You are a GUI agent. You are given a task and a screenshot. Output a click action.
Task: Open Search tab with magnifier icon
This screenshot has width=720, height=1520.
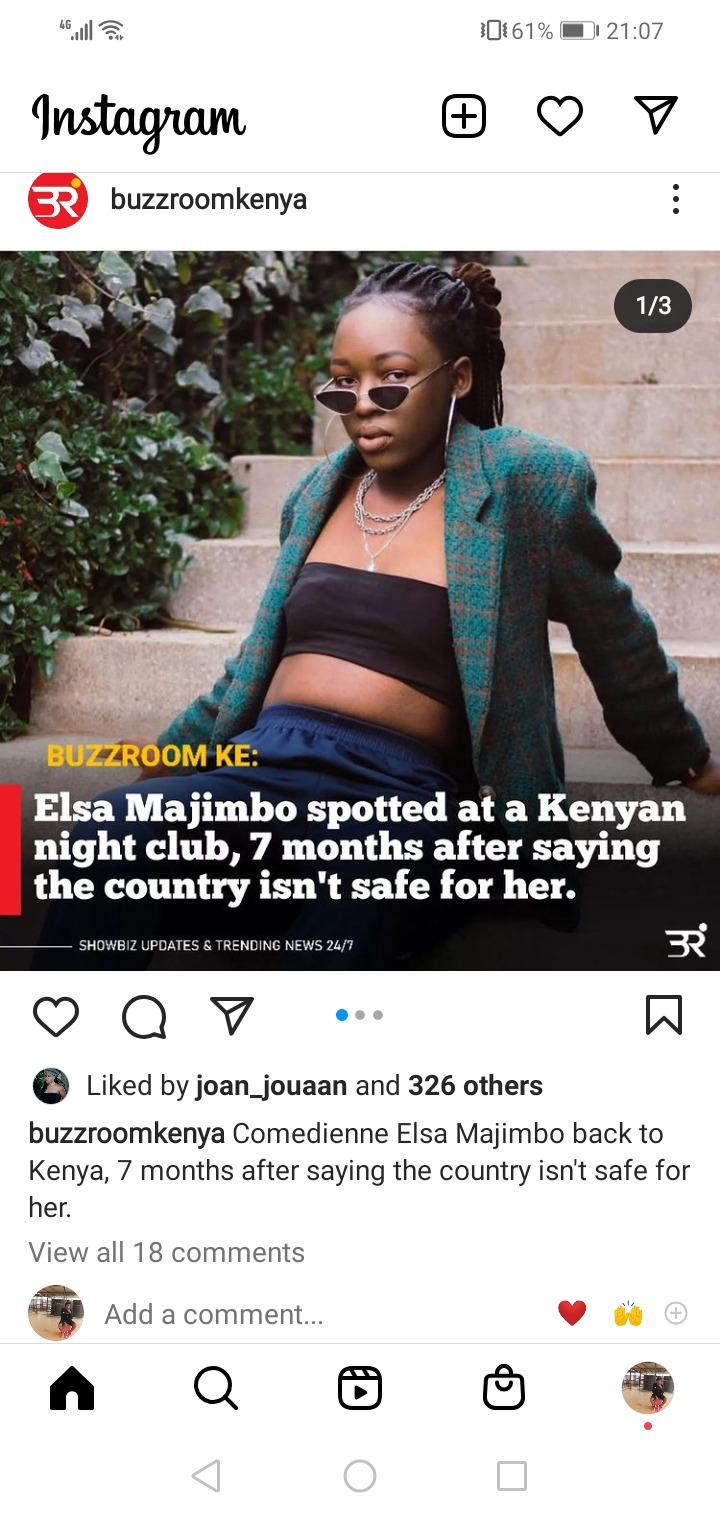tap(216, 1388)
